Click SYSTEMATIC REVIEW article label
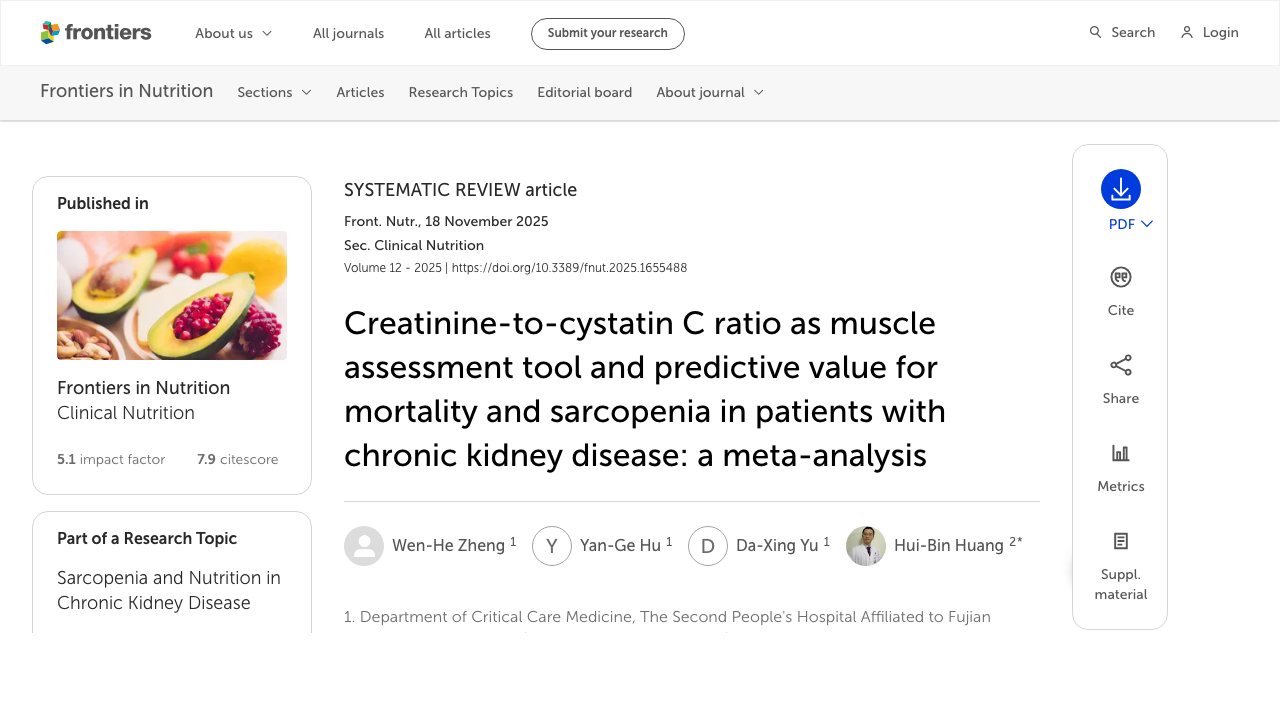Image resolution: width=1280 pixels, height=720 pixels. click(x=461, y=190)
